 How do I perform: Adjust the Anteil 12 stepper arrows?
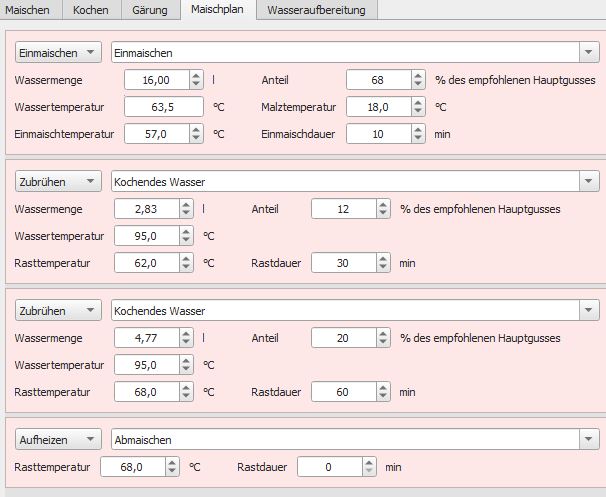(383, 209)
